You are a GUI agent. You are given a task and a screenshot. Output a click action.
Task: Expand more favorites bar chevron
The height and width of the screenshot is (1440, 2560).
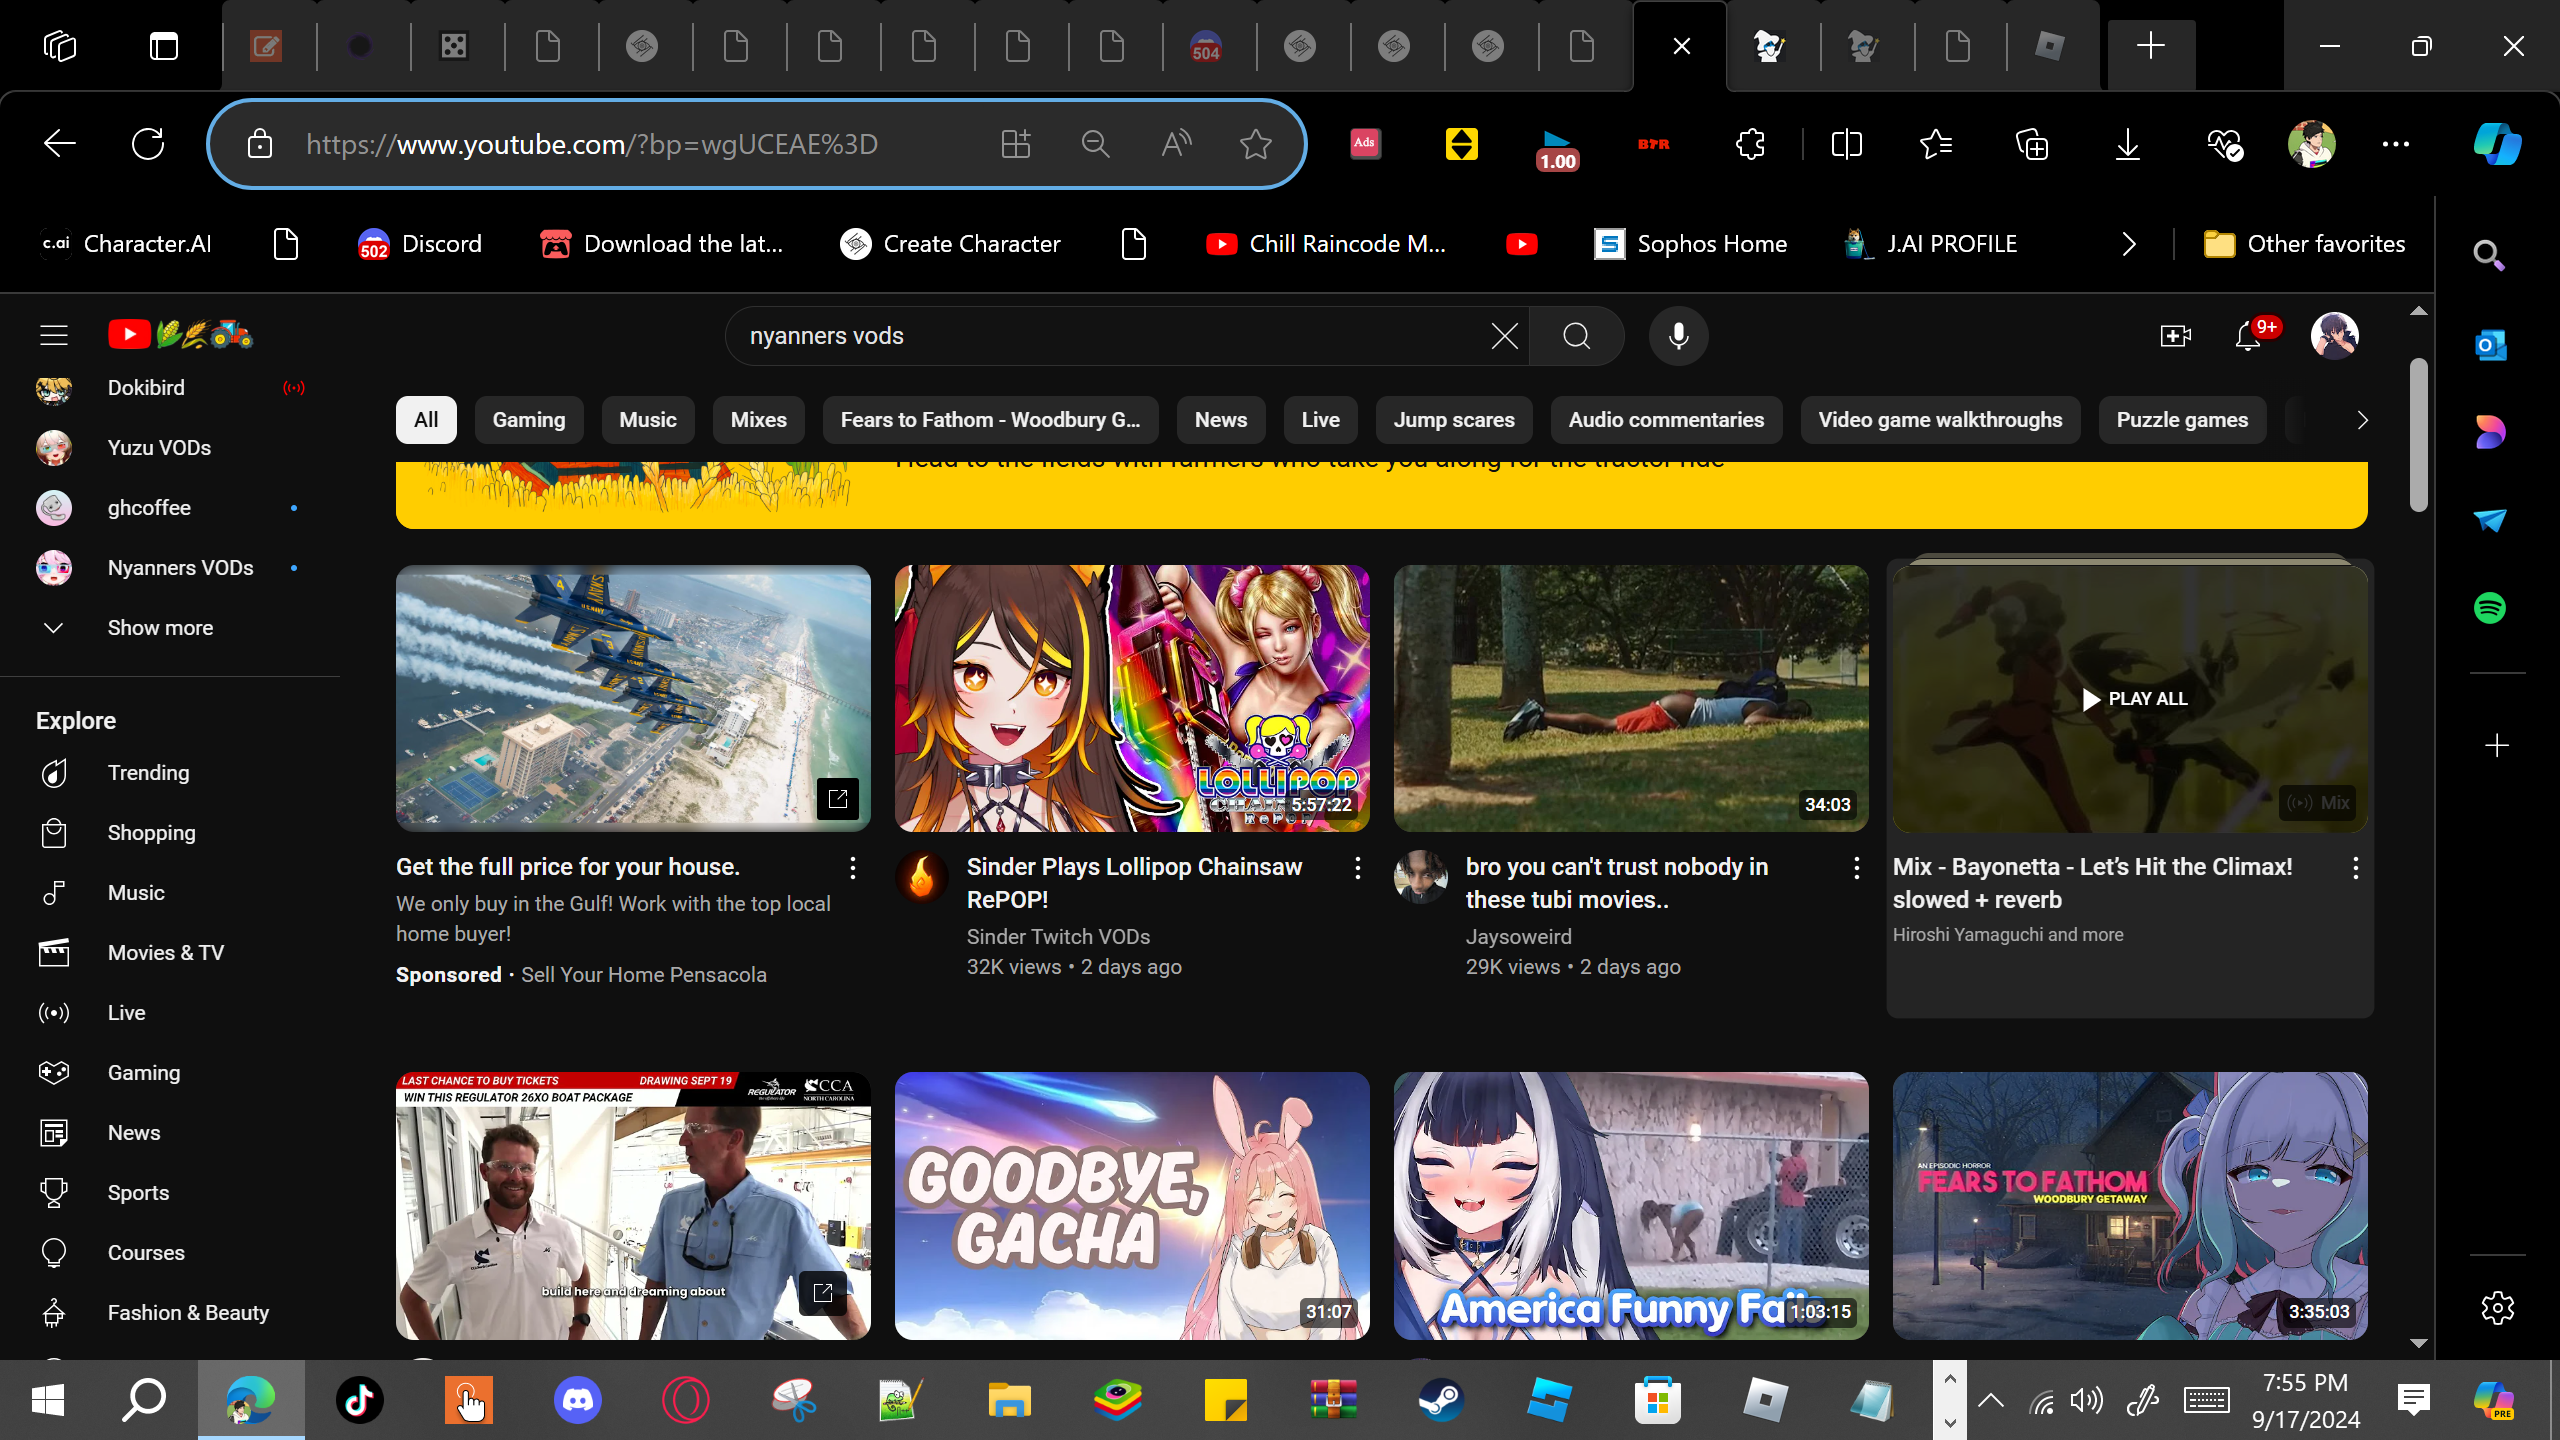coord(2128,244)
